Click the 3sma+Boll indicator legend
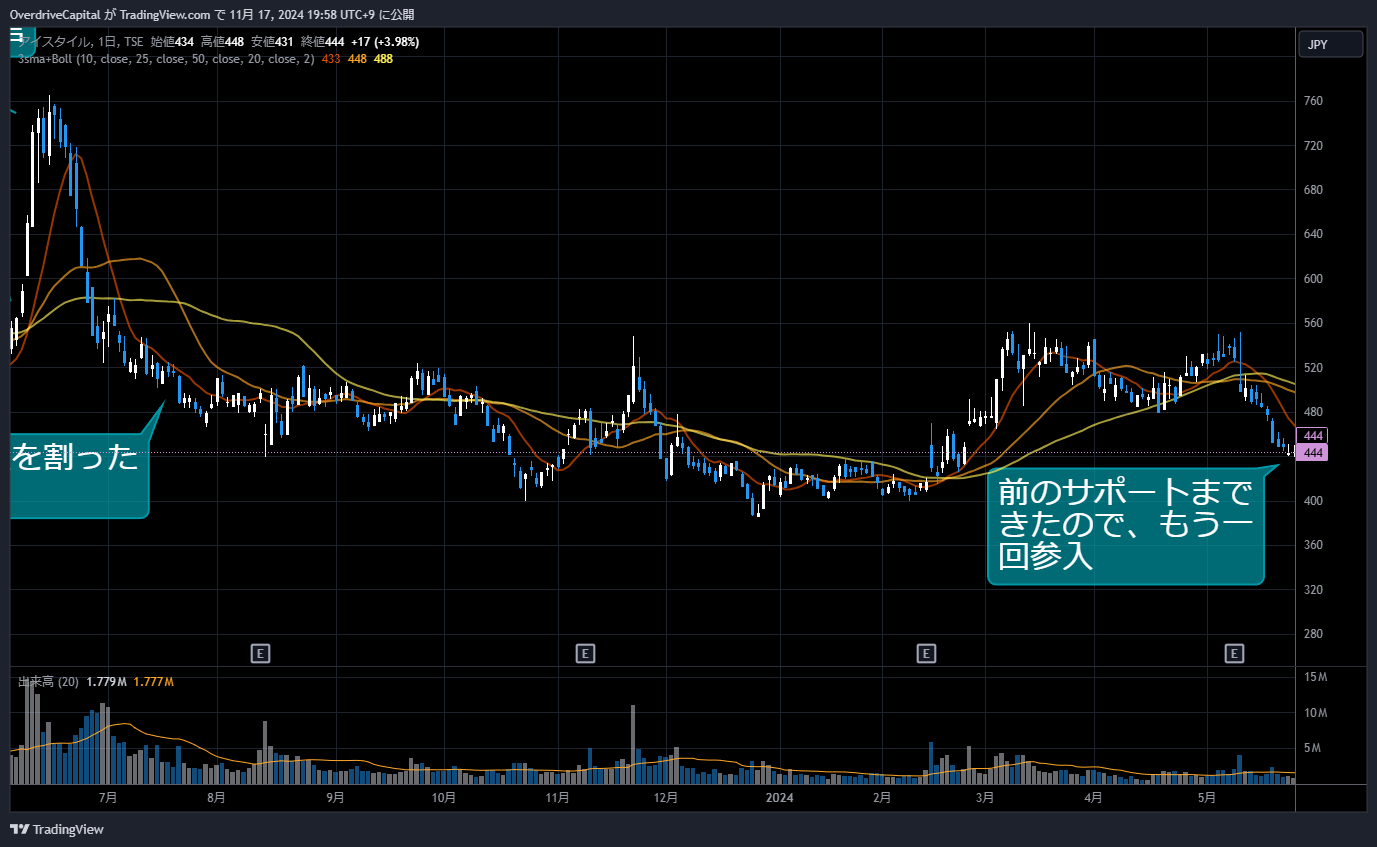This screenshot has width=1377, height=847. point(165,59)
